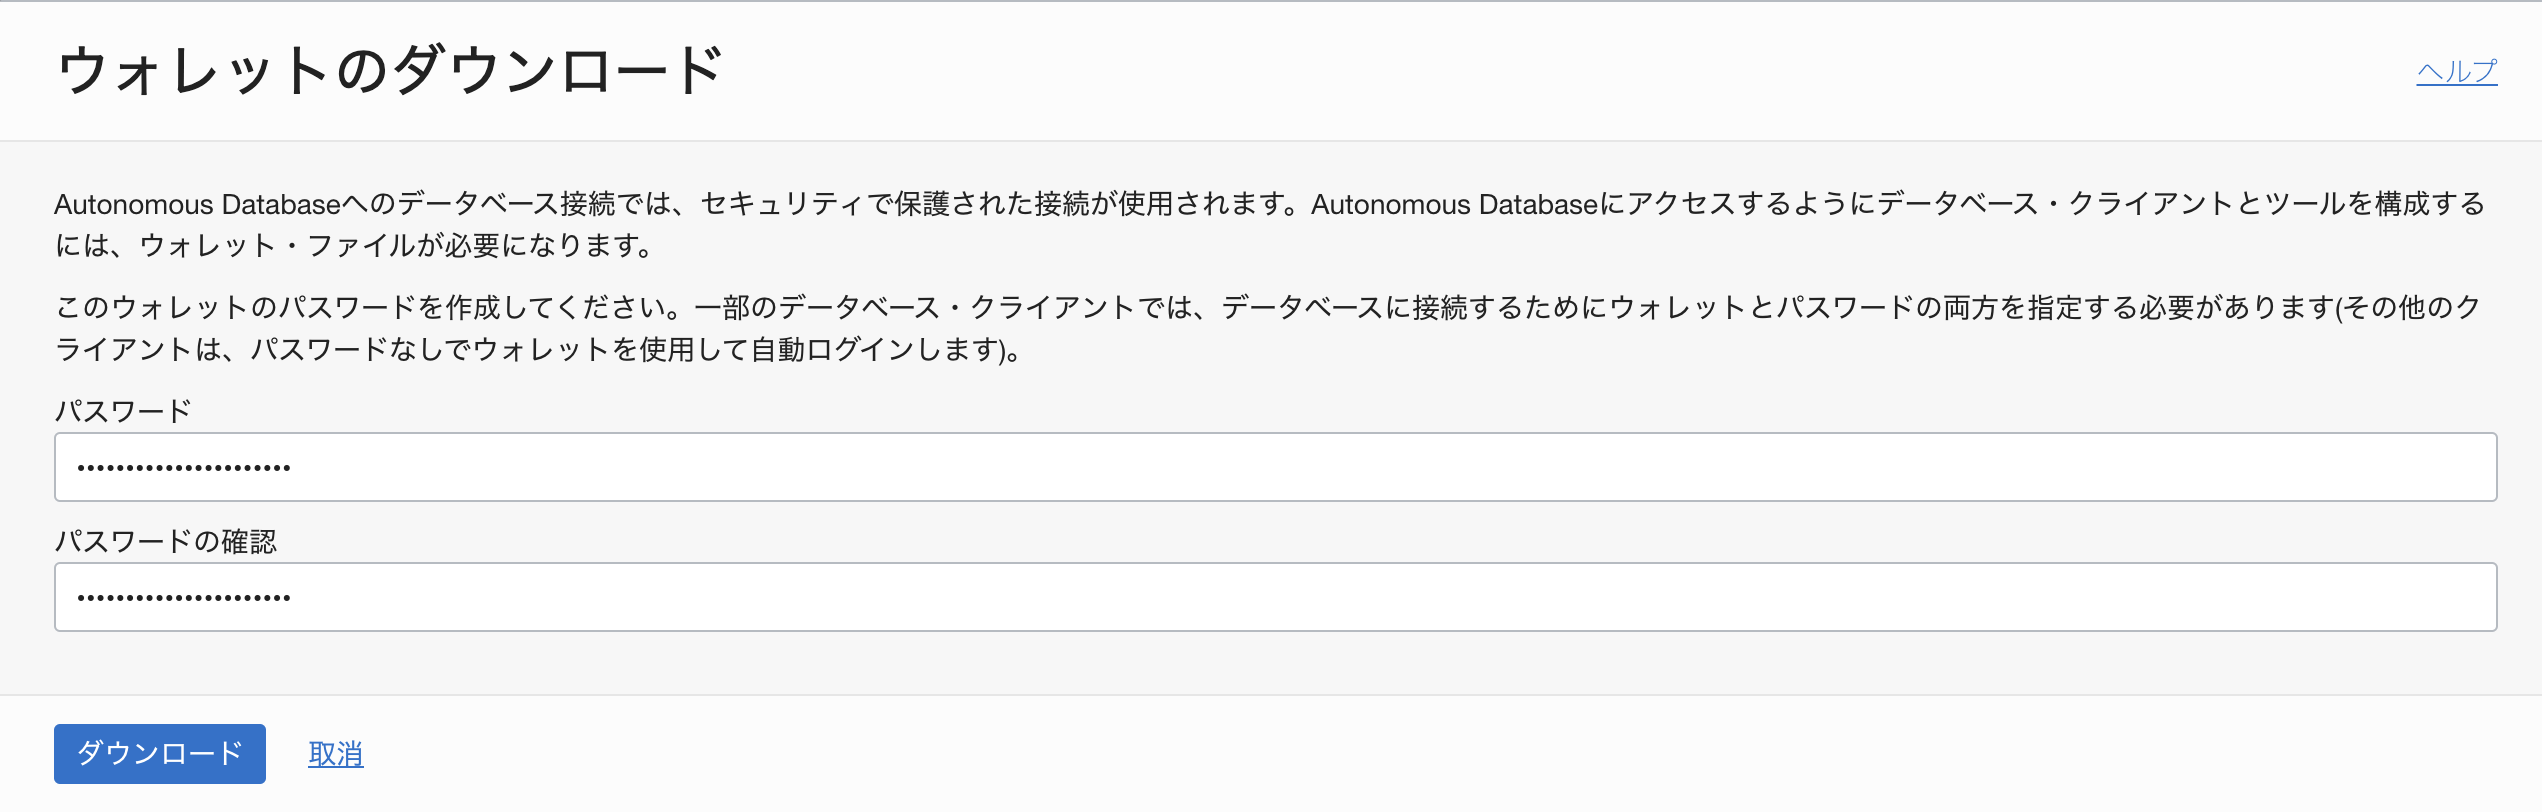Click the sentence このウォレットのパスワードを作成してください
Image resolution: width=2542 pixels, height=812 pixels.
(x=370, y=307)
